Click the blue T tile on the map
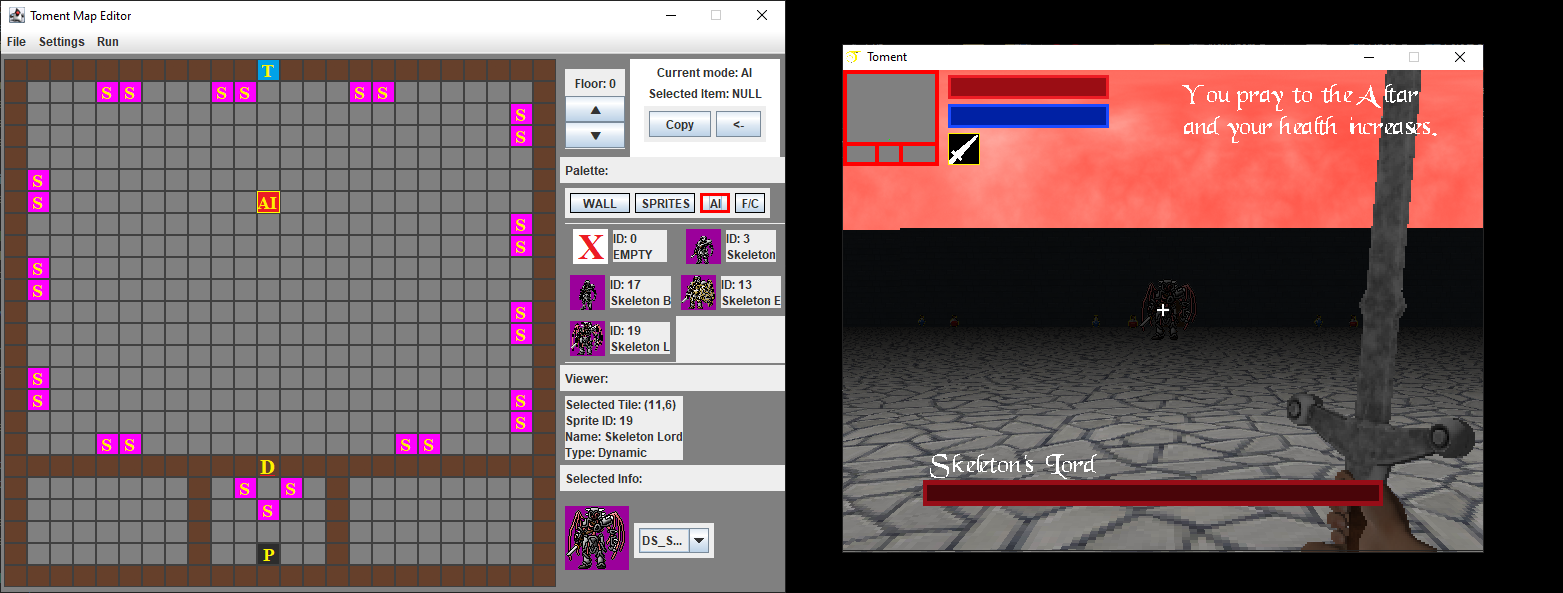1563x593 pixels. click(x=267, y=70)
